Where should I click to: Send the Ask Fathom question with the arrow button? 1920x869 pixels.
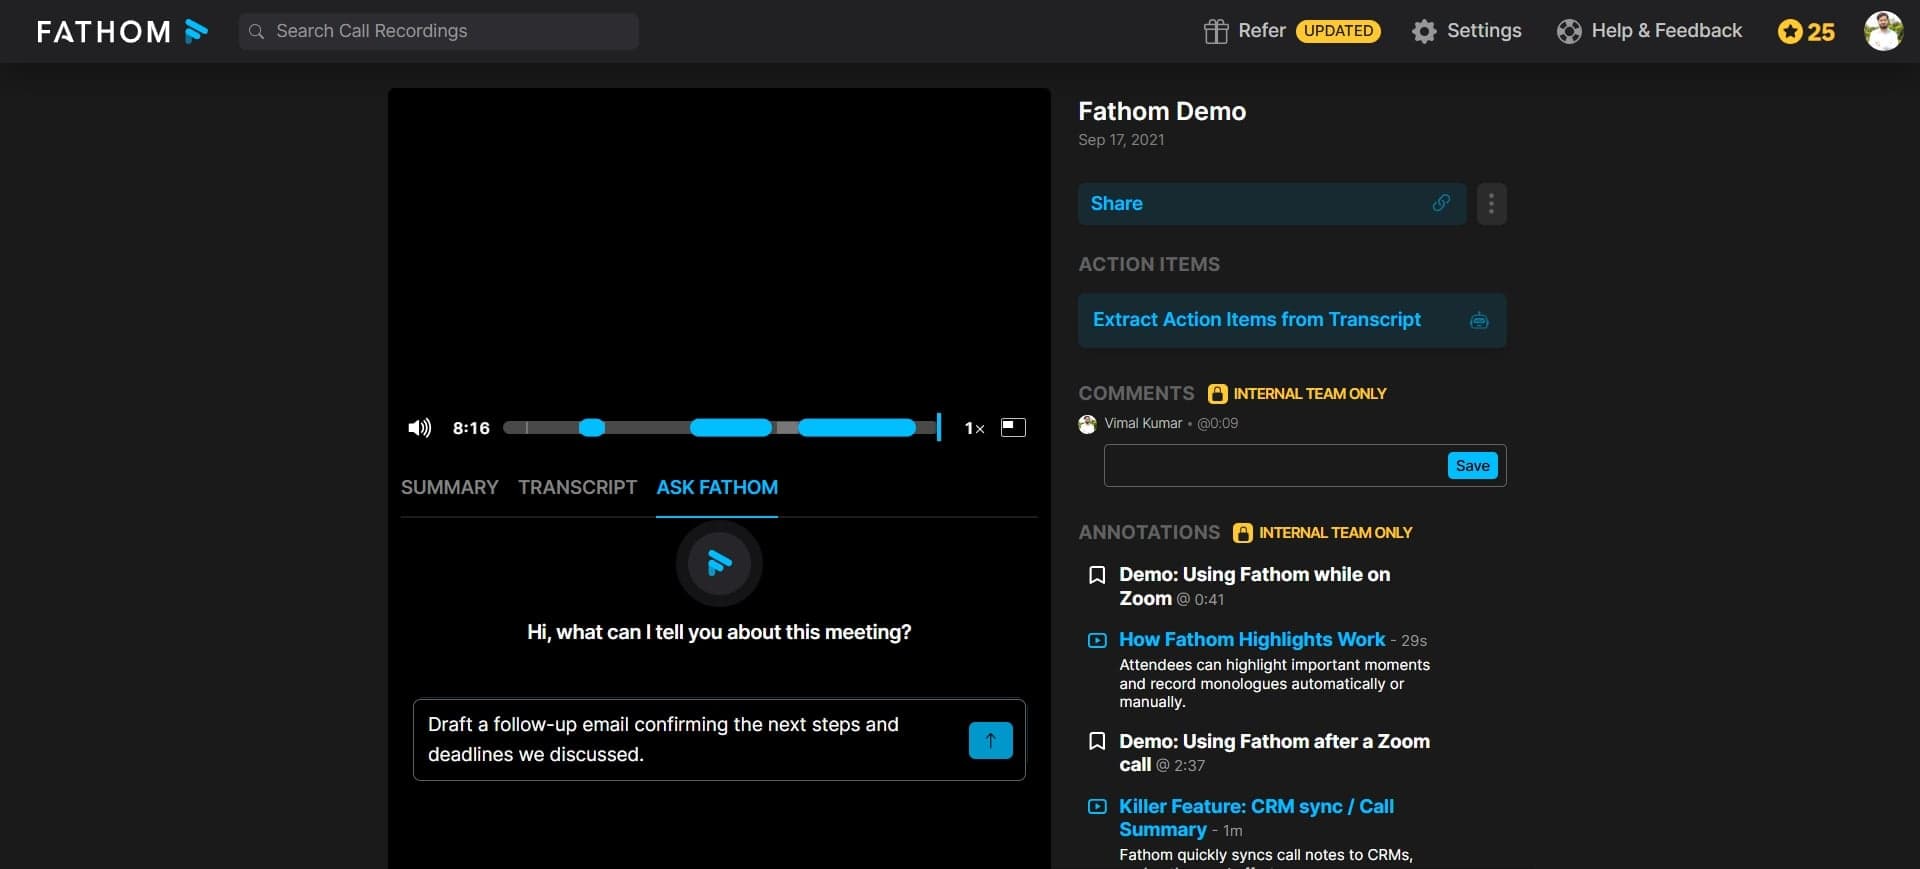[990, 740]
